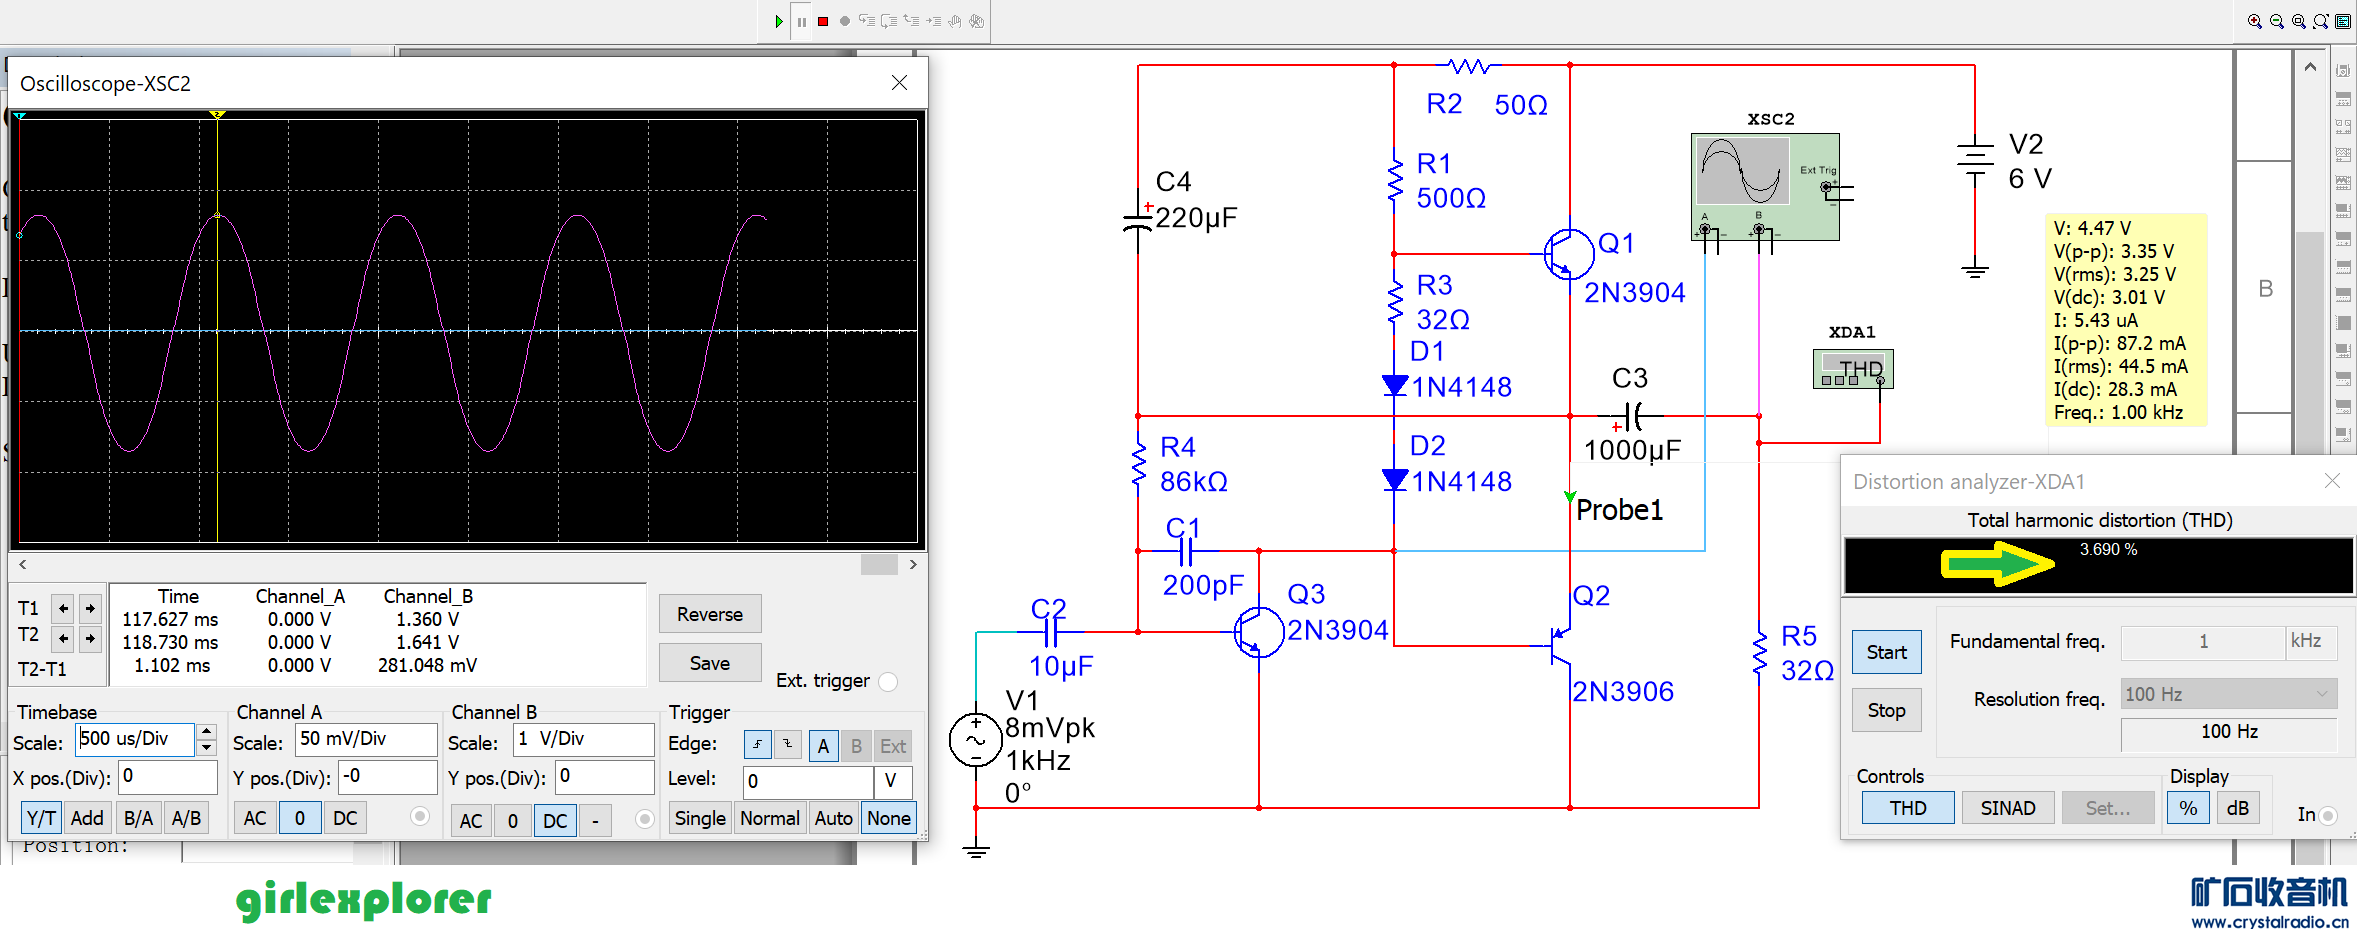This screenshot has width=2357, height=935.
Task: Set Channel A coupling to DC
Action: [345, 819]
